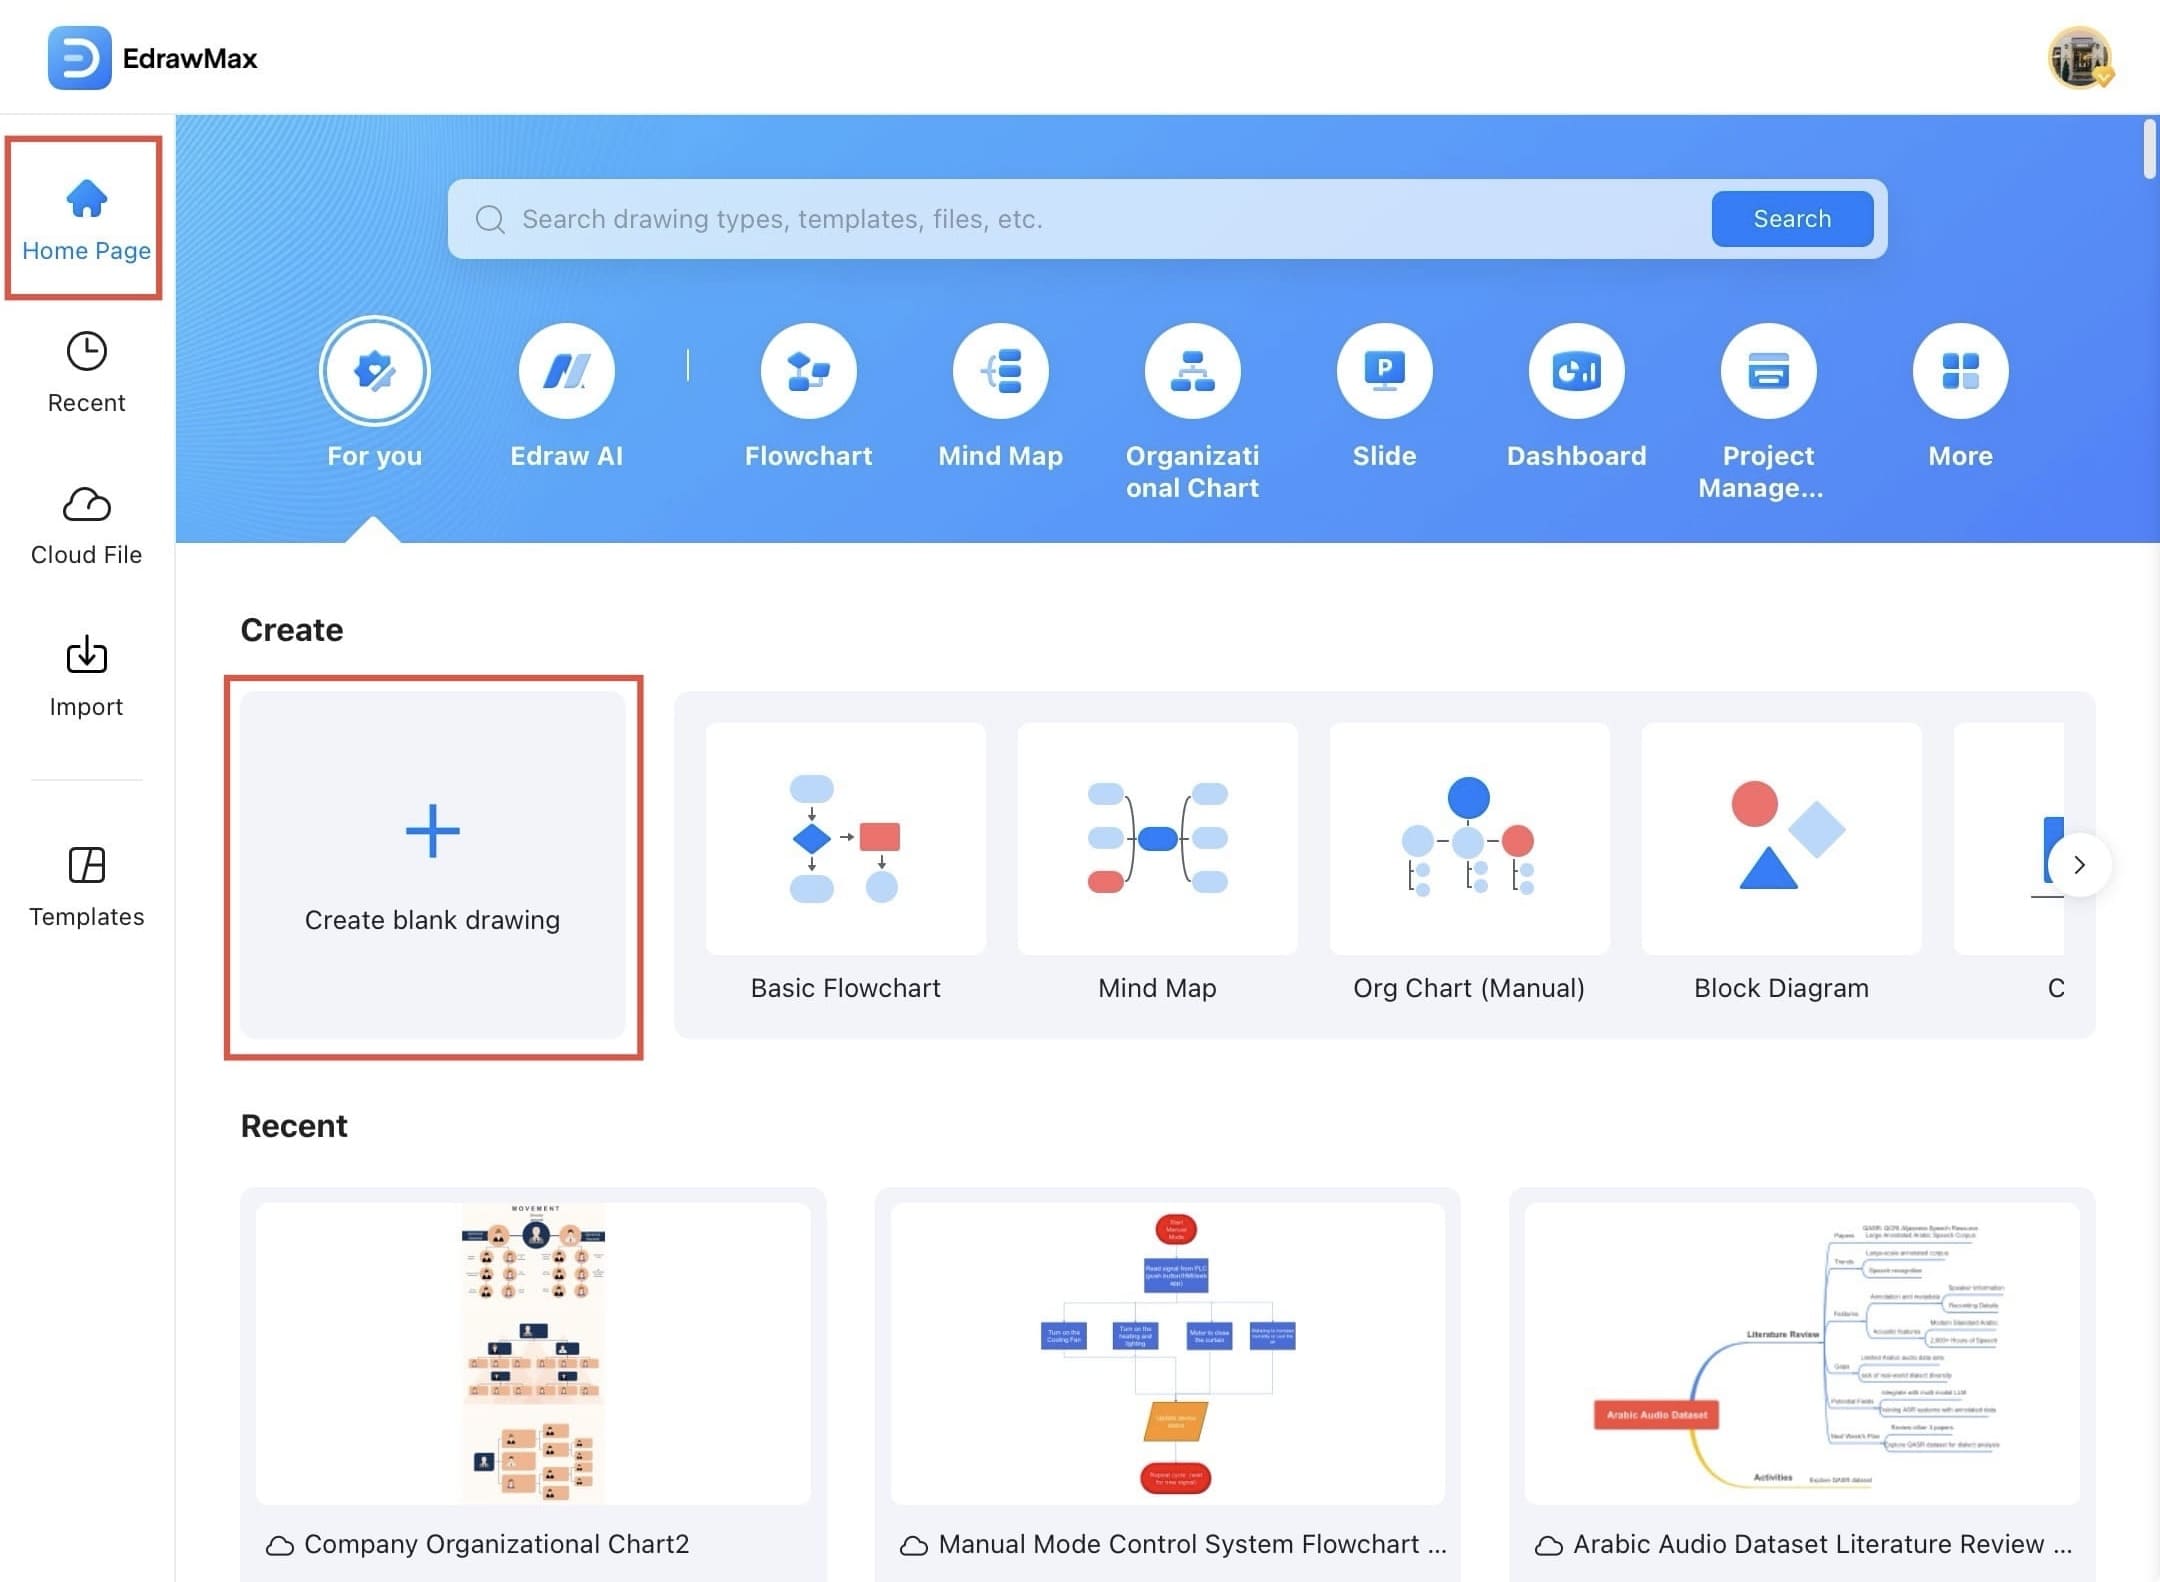
Task: Open the Dashboard category icon
Action: tap(1576, 372)
